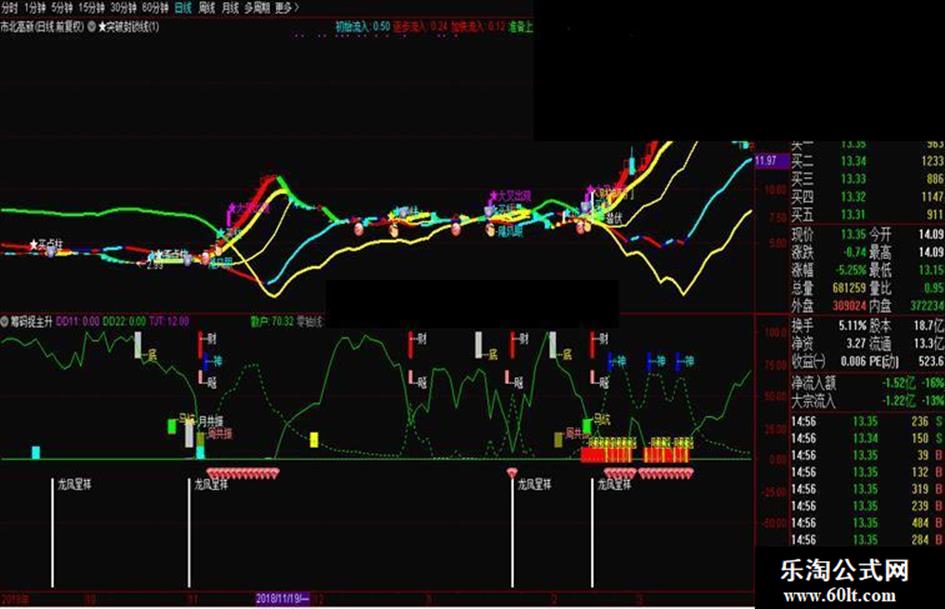945x609 pixels.
Task: Click the 大宗流入 row label
Action: click(814, 400)
